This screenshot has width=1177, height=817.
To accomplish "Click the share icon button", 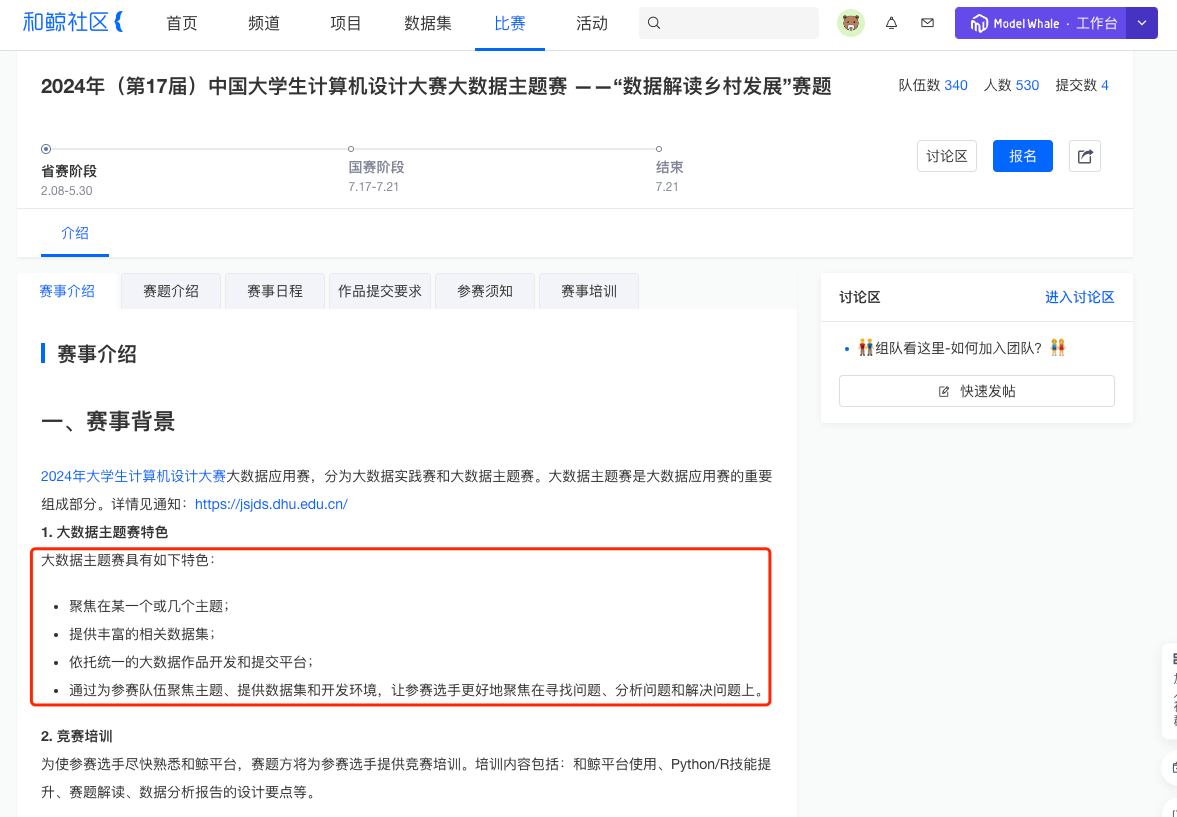I will coord(1084,156).
